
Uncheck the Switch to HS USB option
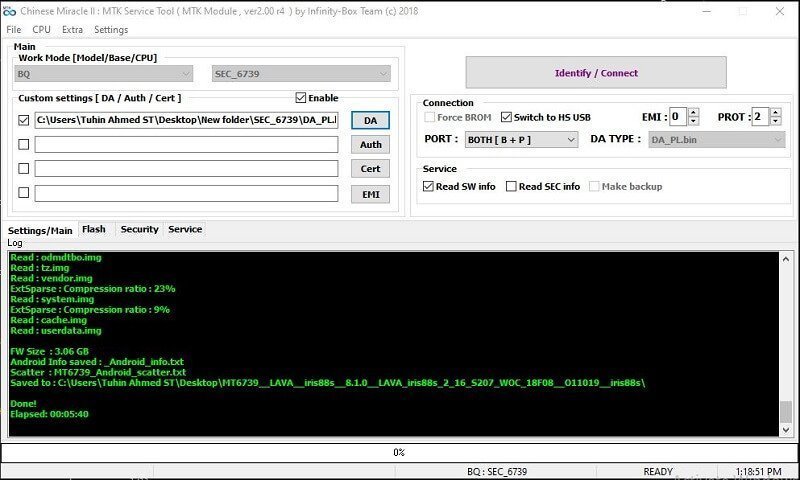coord(506,117)
